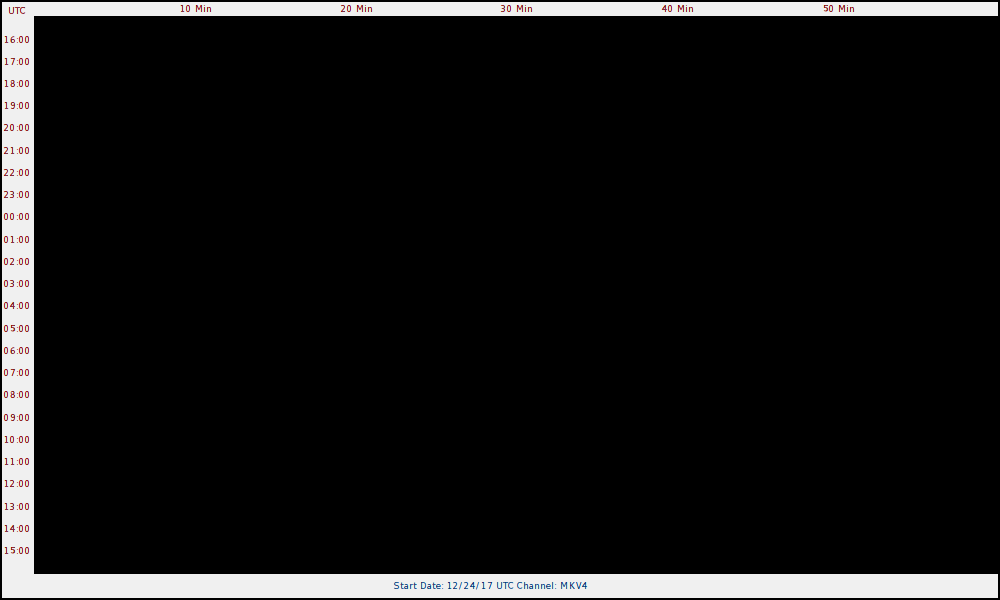Click the 14:00 hour row label

coord(17,529)
